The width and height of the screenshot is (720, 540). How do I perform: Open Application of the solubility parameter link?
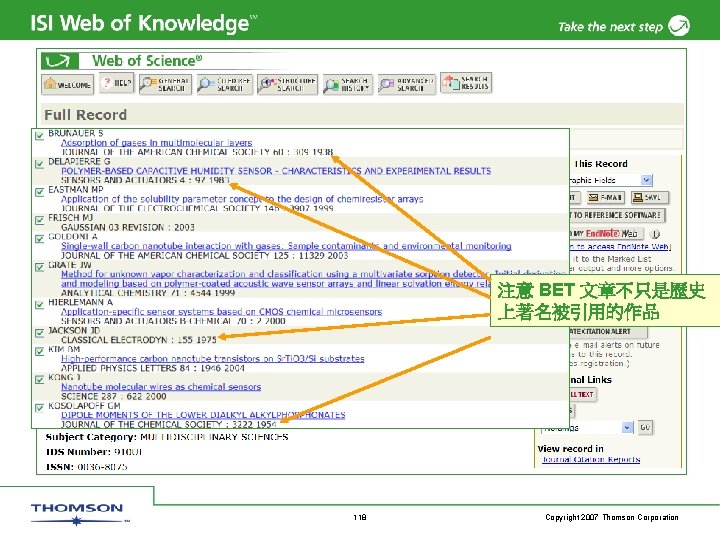click(242, 199)
